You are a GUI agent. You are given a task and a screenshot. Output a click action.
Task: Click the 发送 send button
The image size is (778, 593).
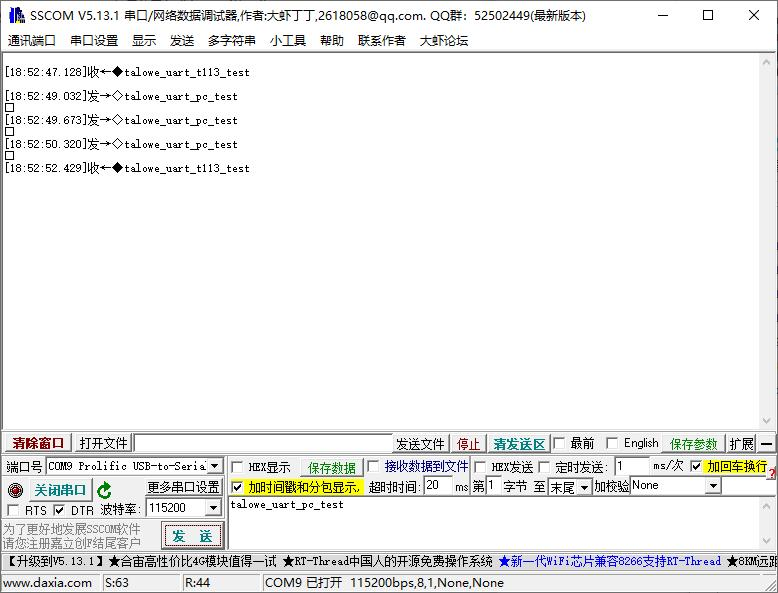tap(192, 535)
